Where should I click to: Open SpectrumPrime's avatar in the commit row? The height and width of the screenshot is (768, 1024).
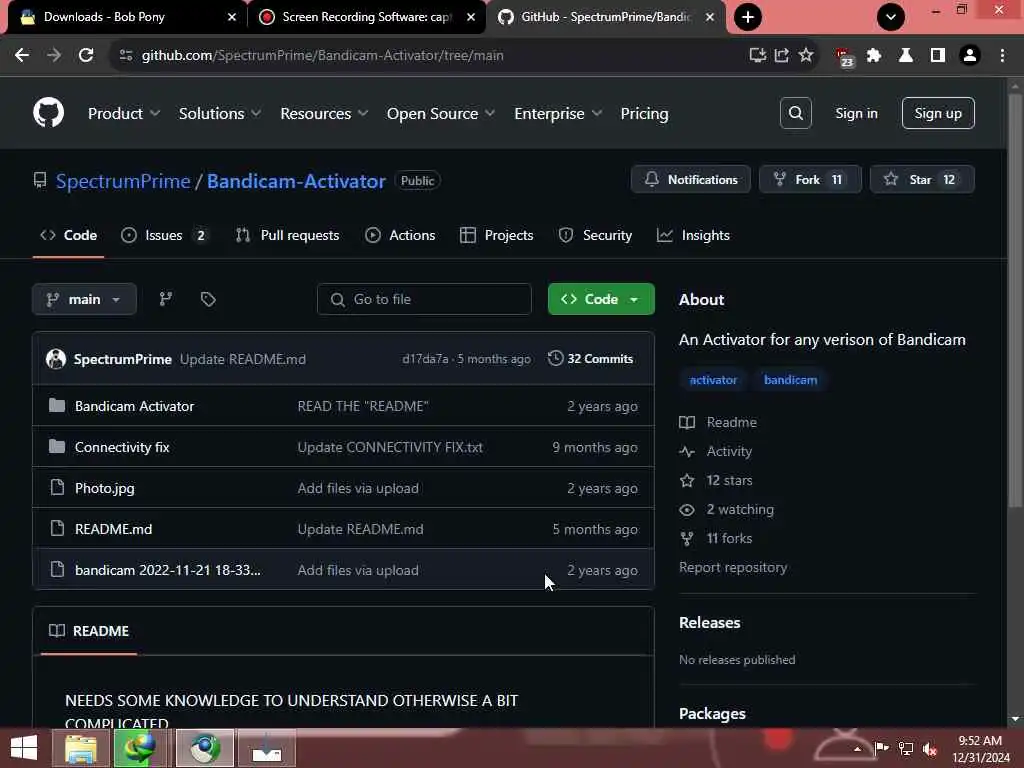pos(56,359)
